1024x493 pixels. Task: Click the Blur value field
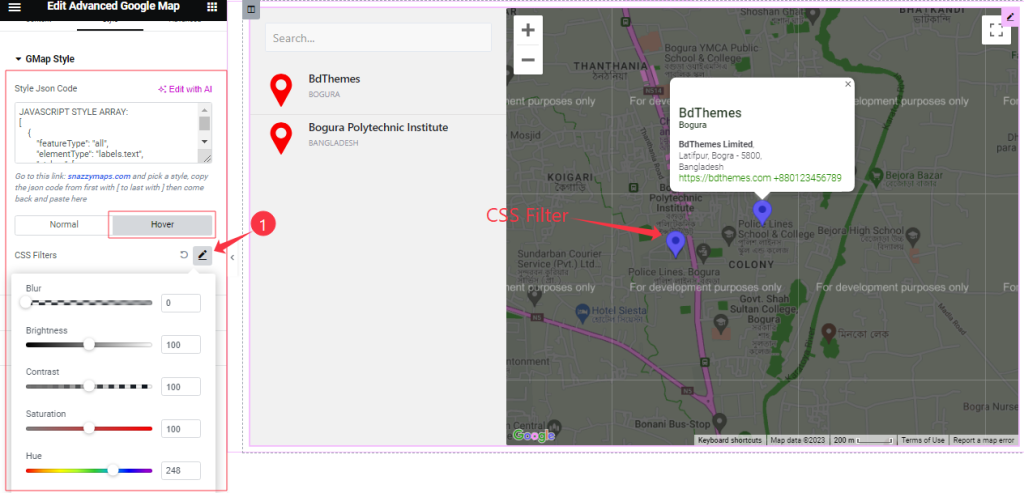tap(181, 303)
